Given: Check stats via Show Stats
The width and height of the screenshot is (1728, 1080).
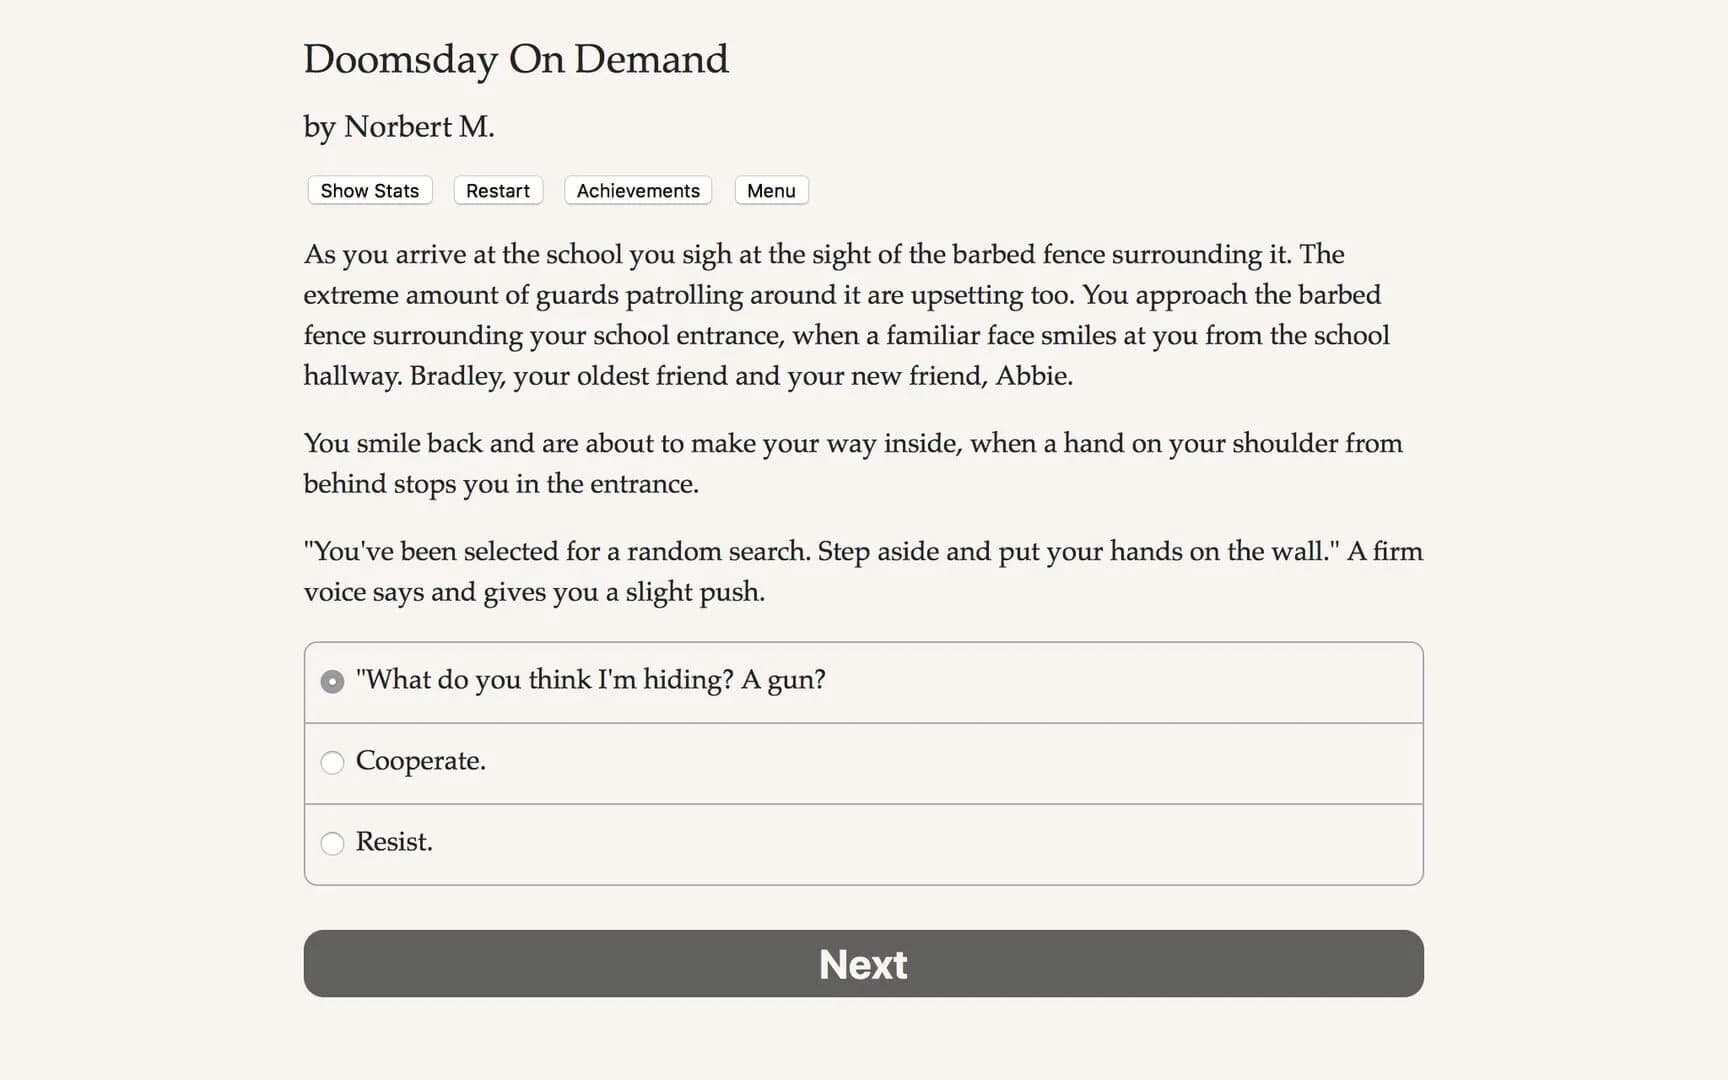Looking at the screenshot, I should click(368, 190).
